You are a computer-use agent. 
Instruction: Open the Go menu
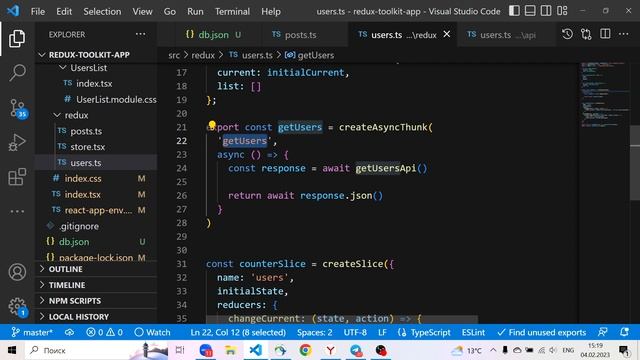[170, 11]
